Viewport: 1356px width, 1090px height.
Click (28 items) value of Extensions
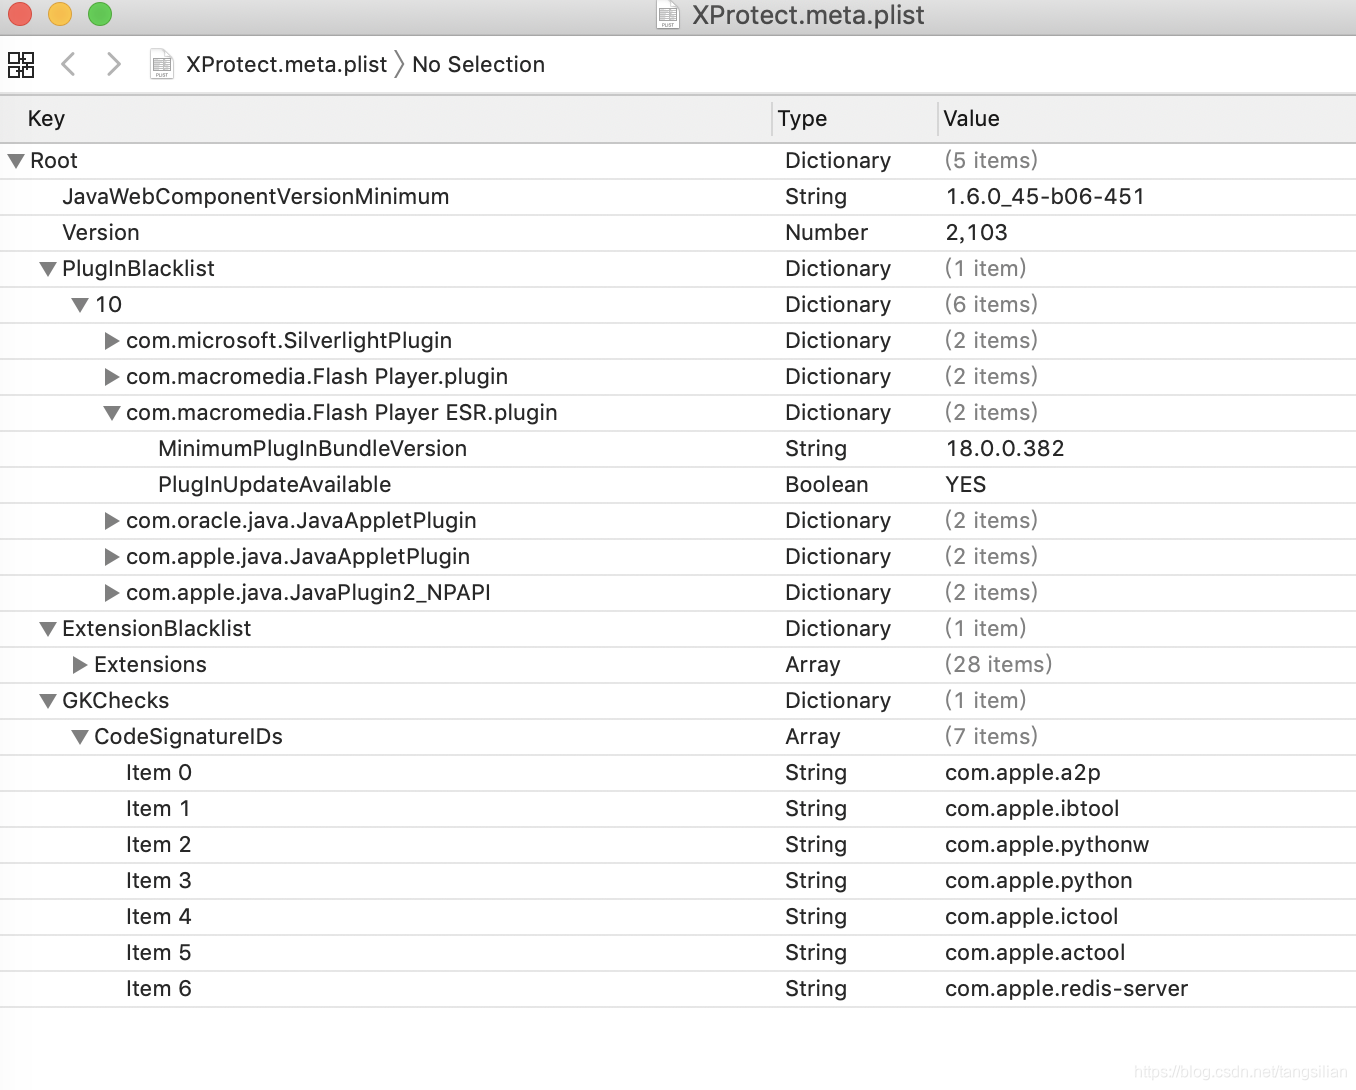pyautogui.click(x=999, y=665)
